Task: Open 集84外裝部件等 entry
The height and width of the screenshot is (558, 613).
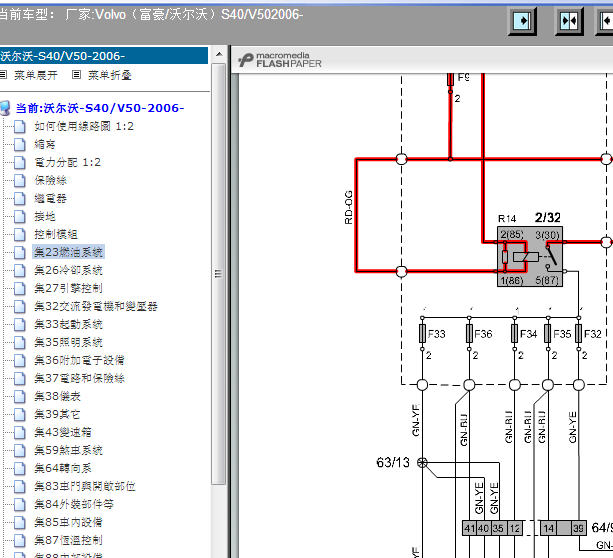Action: point(74,504)
